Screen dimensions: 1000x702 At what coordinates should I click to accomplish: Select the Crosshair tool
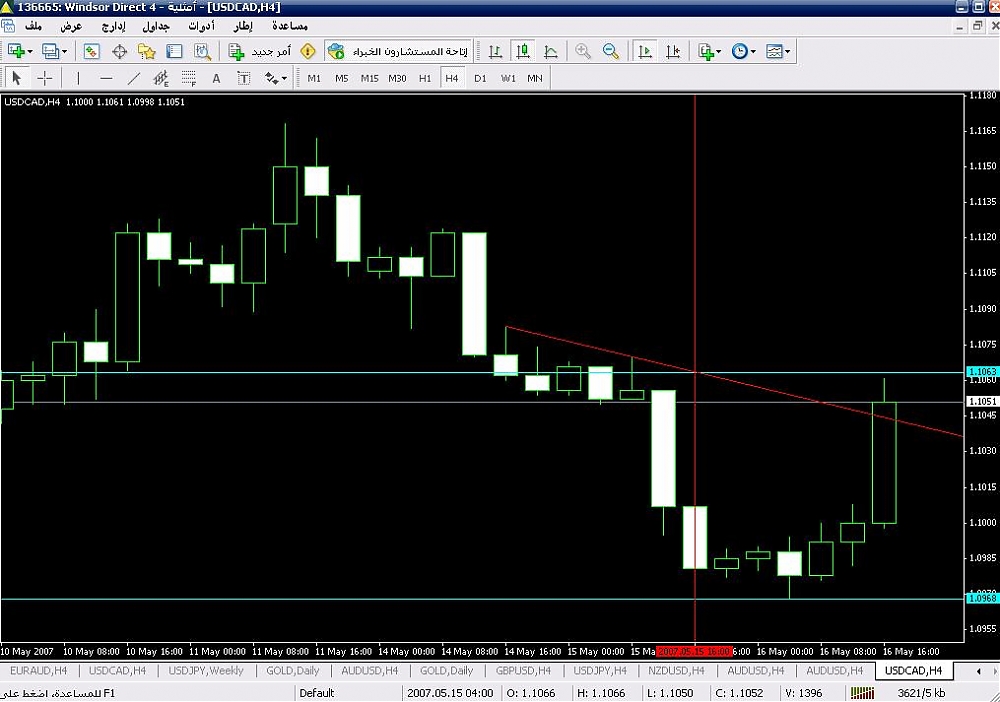[x=45, y=78]
